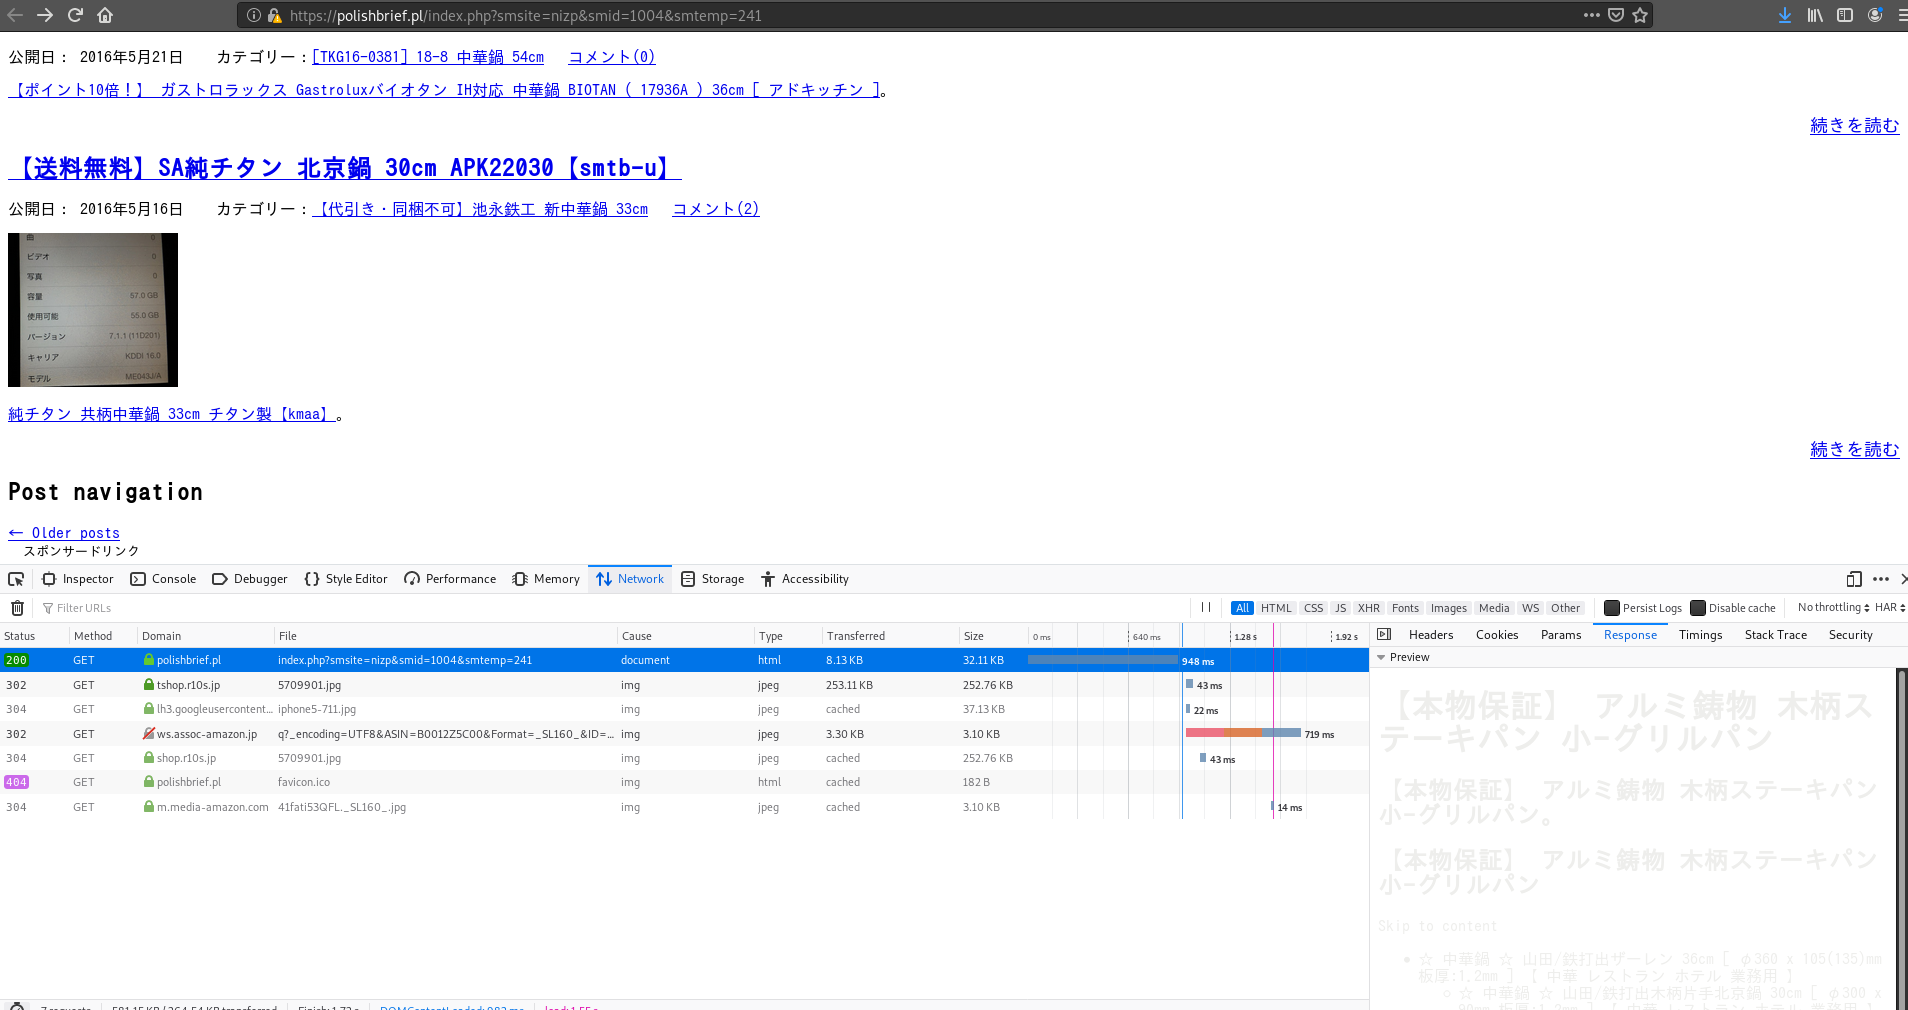Viewport: 1908px width, 1010px height.
Task: Open the No throttling dropdown
Action: click(x=1832, y=608)
